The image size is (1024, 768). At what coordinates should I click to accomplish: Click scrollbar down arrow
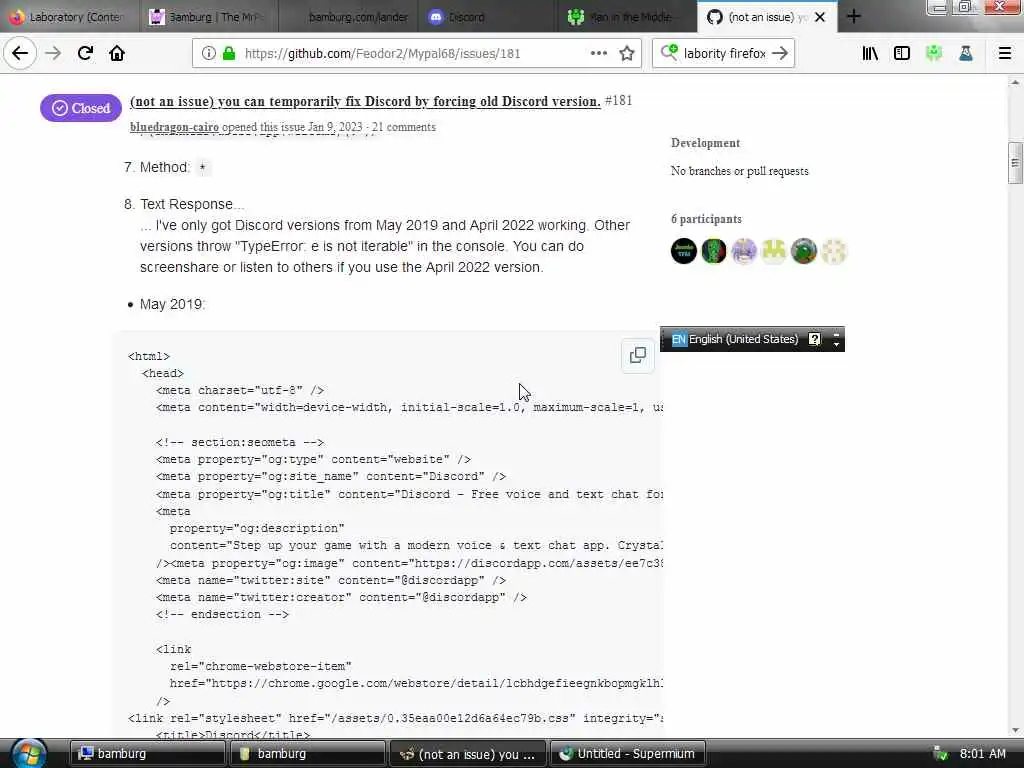pos(1015,731)
